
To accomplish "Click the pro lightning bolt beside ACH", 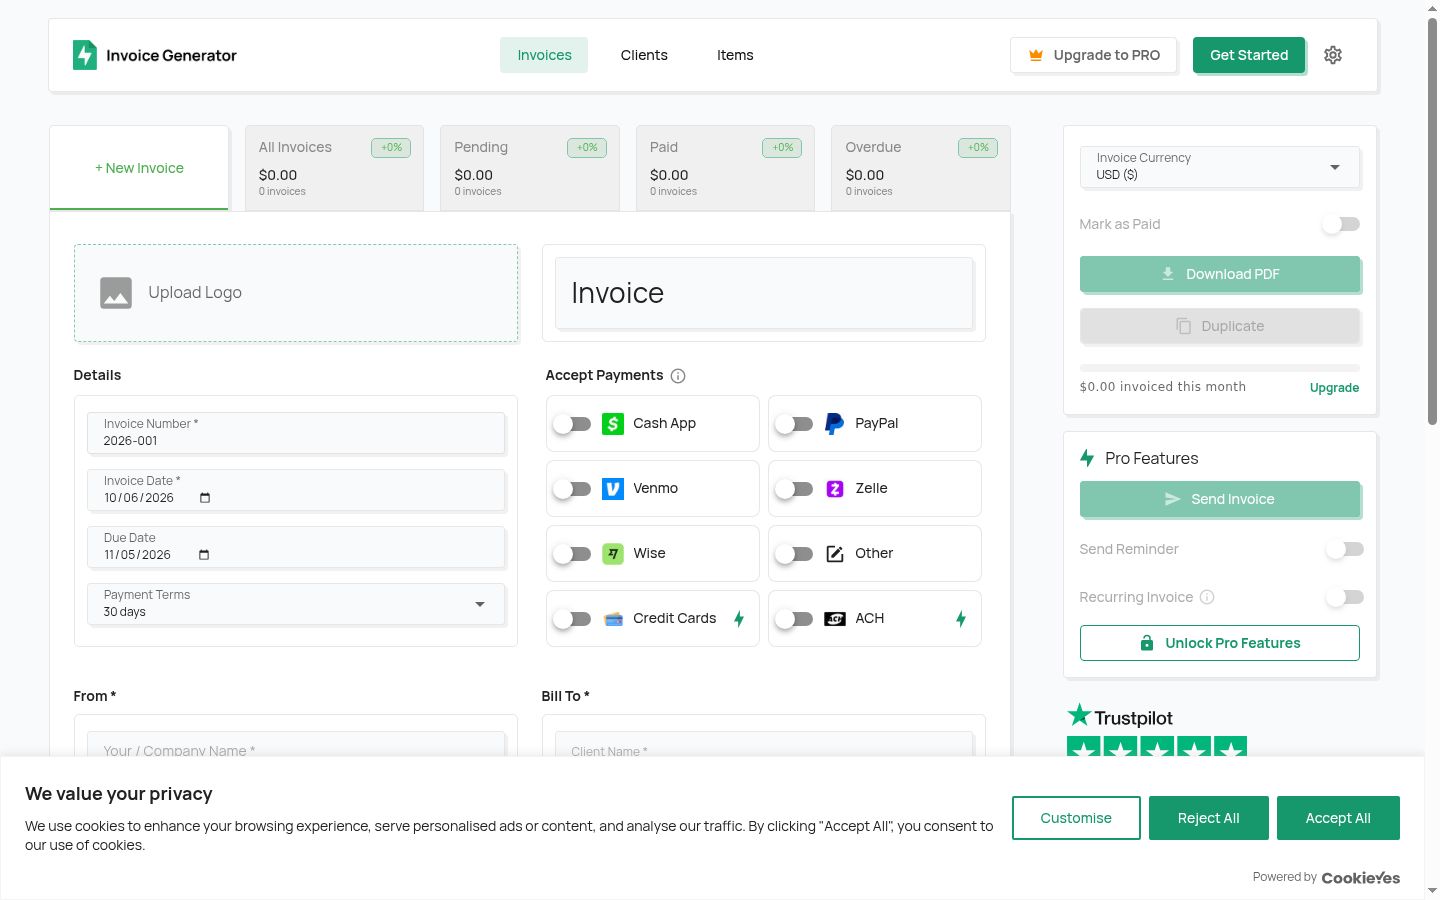I will click(x=961, y=619).
